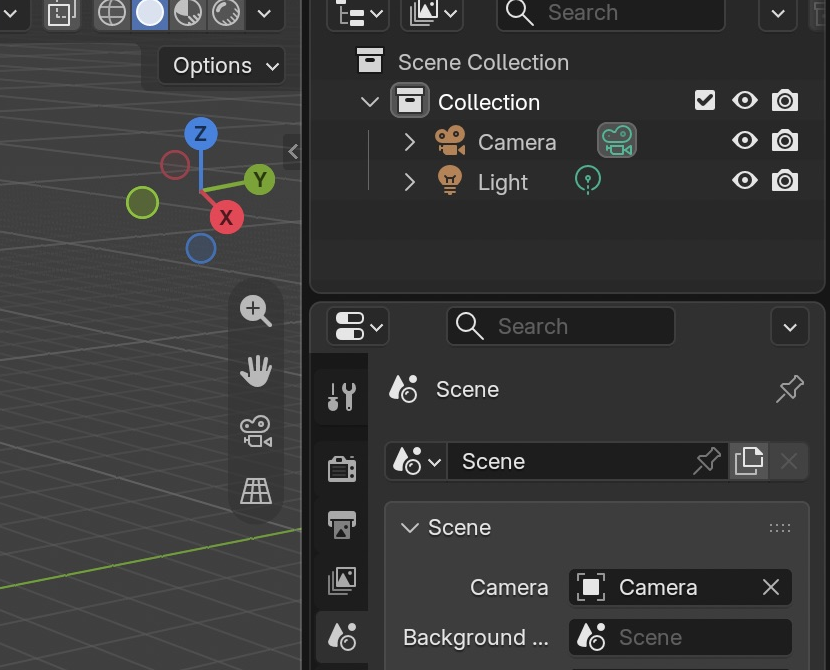
Task: Switch to wireframe viewport shading
Action: [112, 13]
